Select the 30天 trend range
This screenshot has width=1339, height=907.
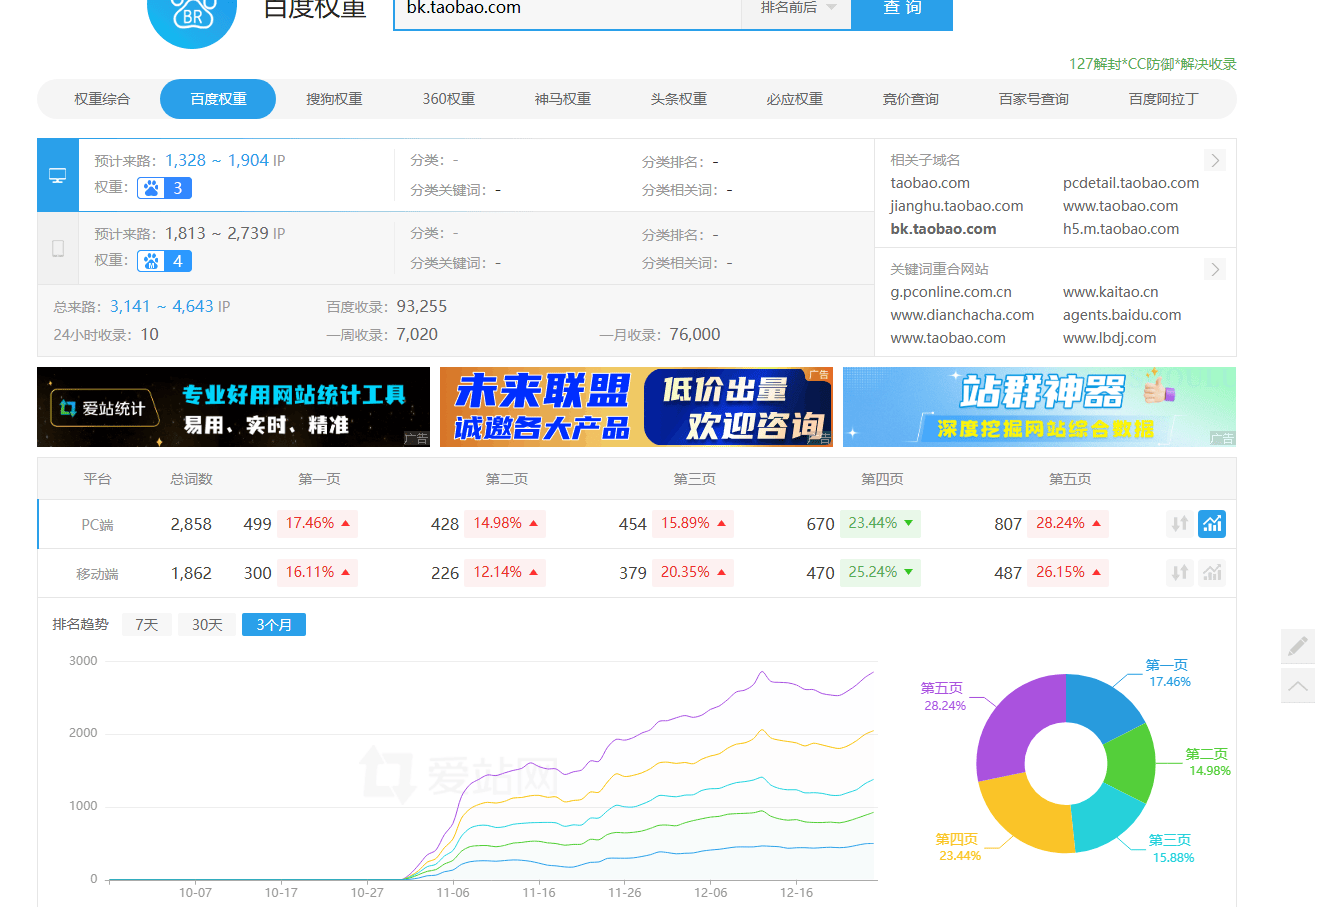[207, 625]
